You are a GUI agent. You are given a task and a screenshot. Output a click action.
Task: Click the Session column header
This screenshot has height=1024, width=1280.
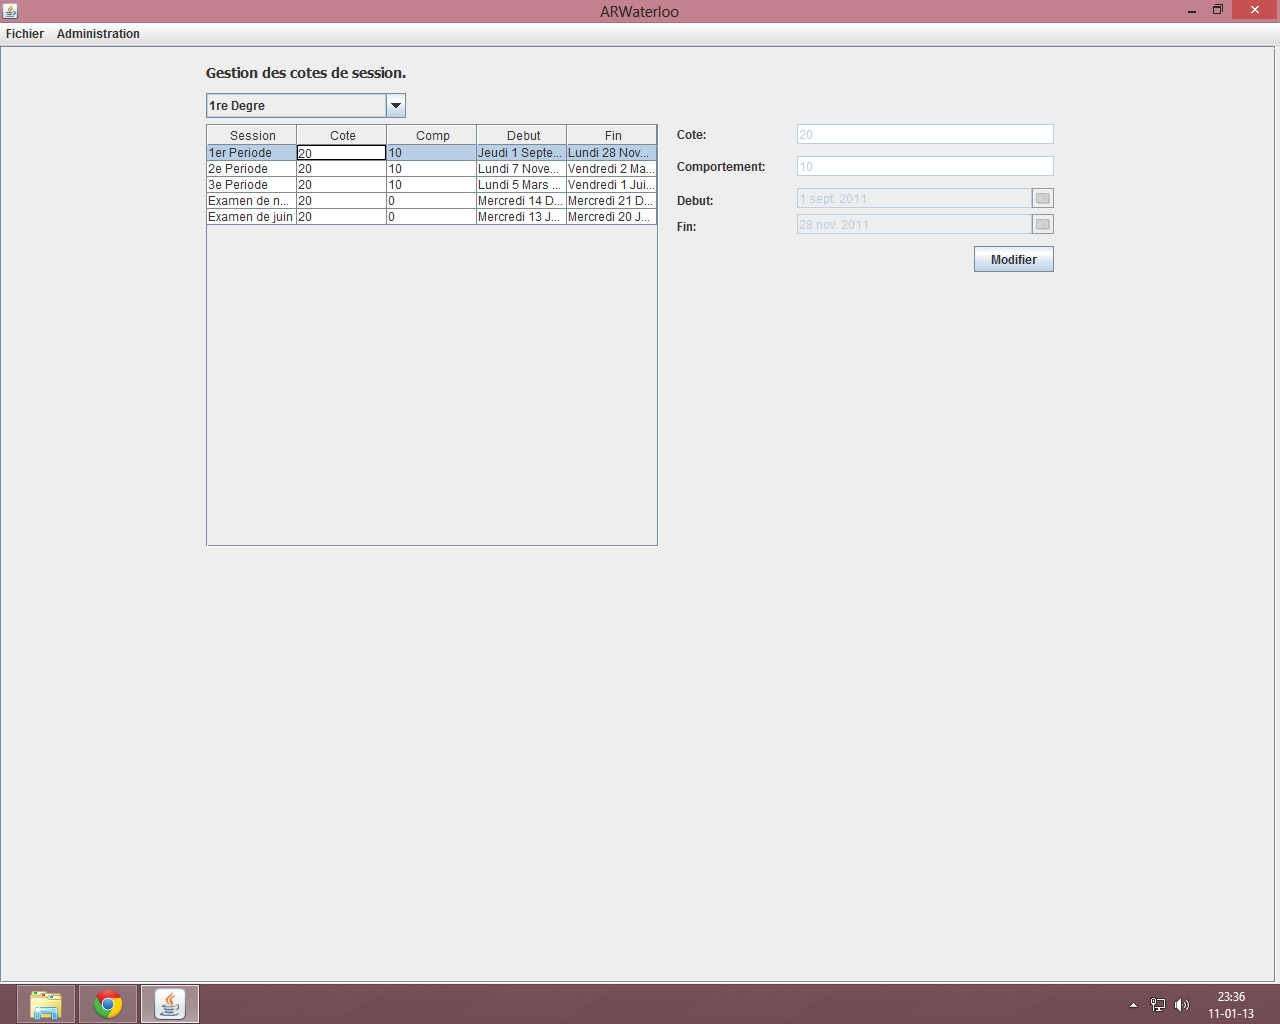pos(252,135)
